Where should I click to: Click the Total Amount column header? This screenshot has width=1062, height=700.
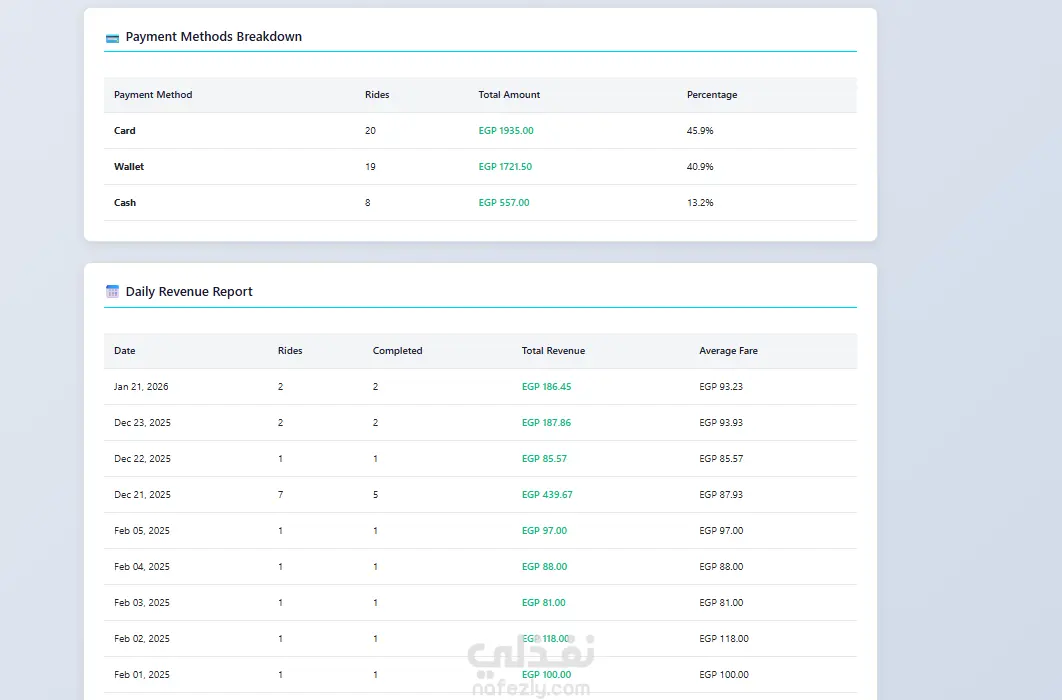point(509,95)
